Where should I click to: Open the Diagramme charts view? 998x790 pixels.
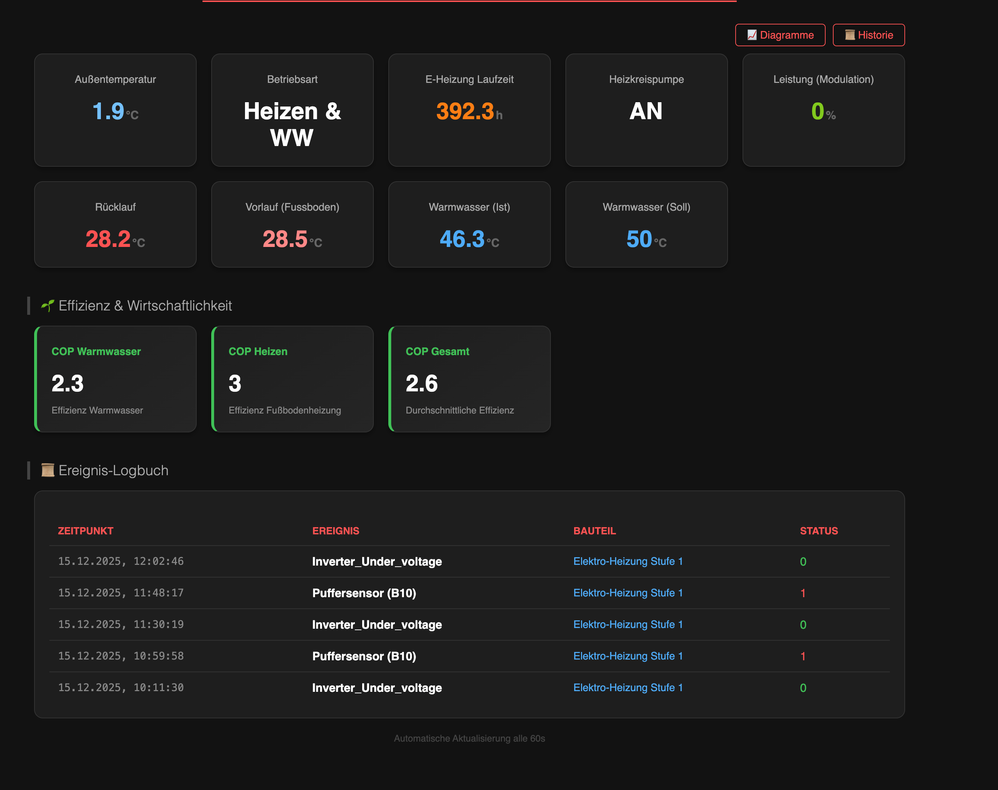(x=780, y=35)
